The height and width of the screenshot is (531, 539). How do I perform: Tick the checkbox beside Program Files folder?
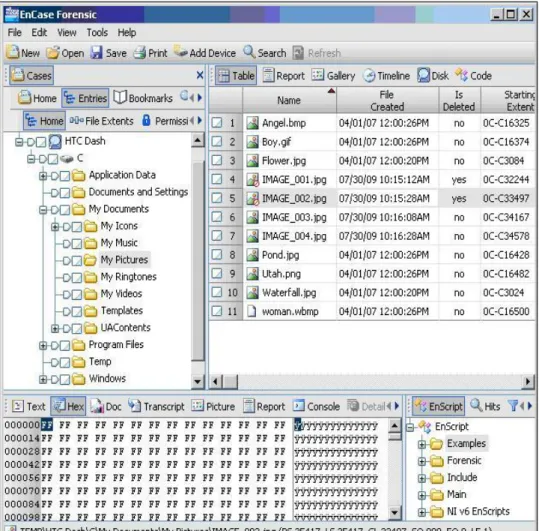(x=65, y=346)
